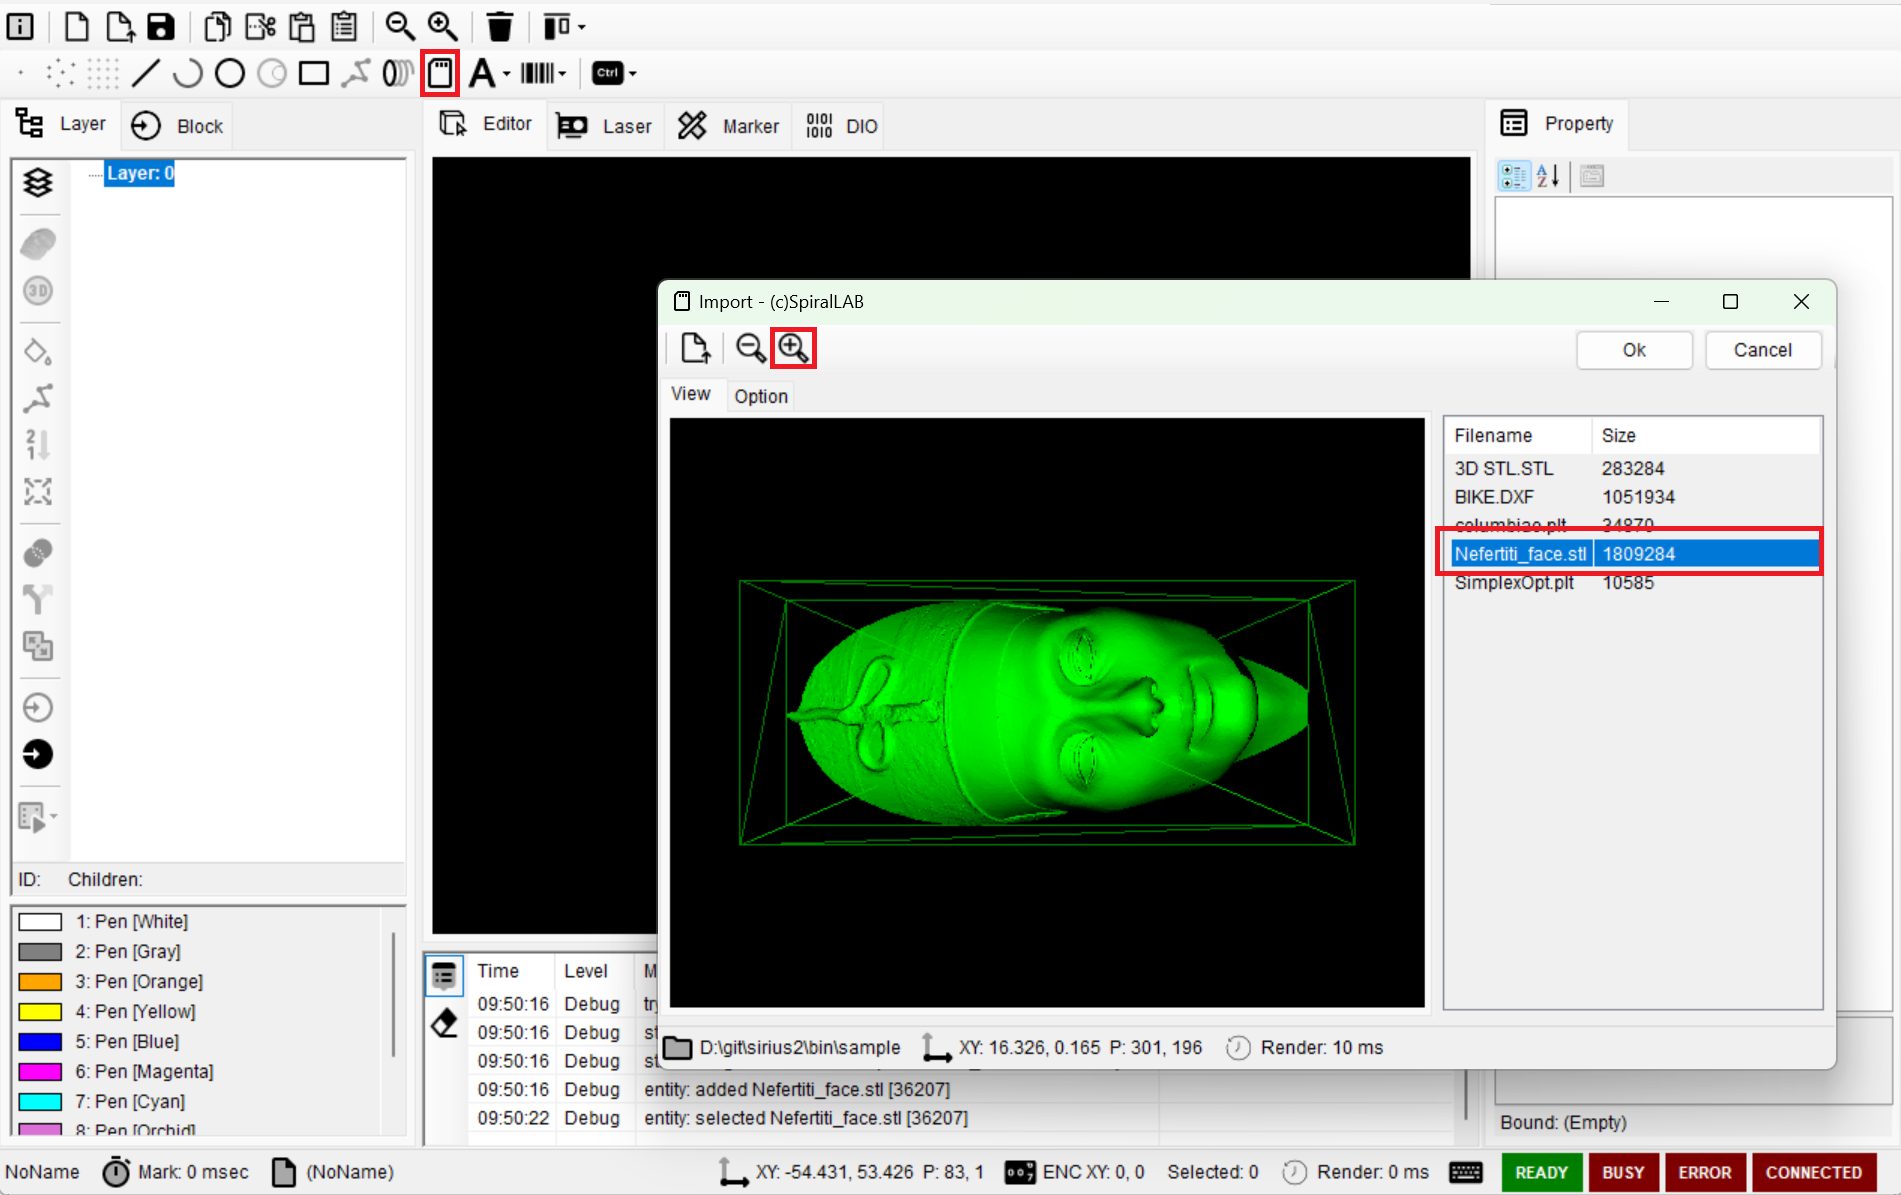This screenshot has height=1195, width=1901.
Task: Toggle Categorized view in Property panel
Action: pyautogui.click(x=1514, y=177)
